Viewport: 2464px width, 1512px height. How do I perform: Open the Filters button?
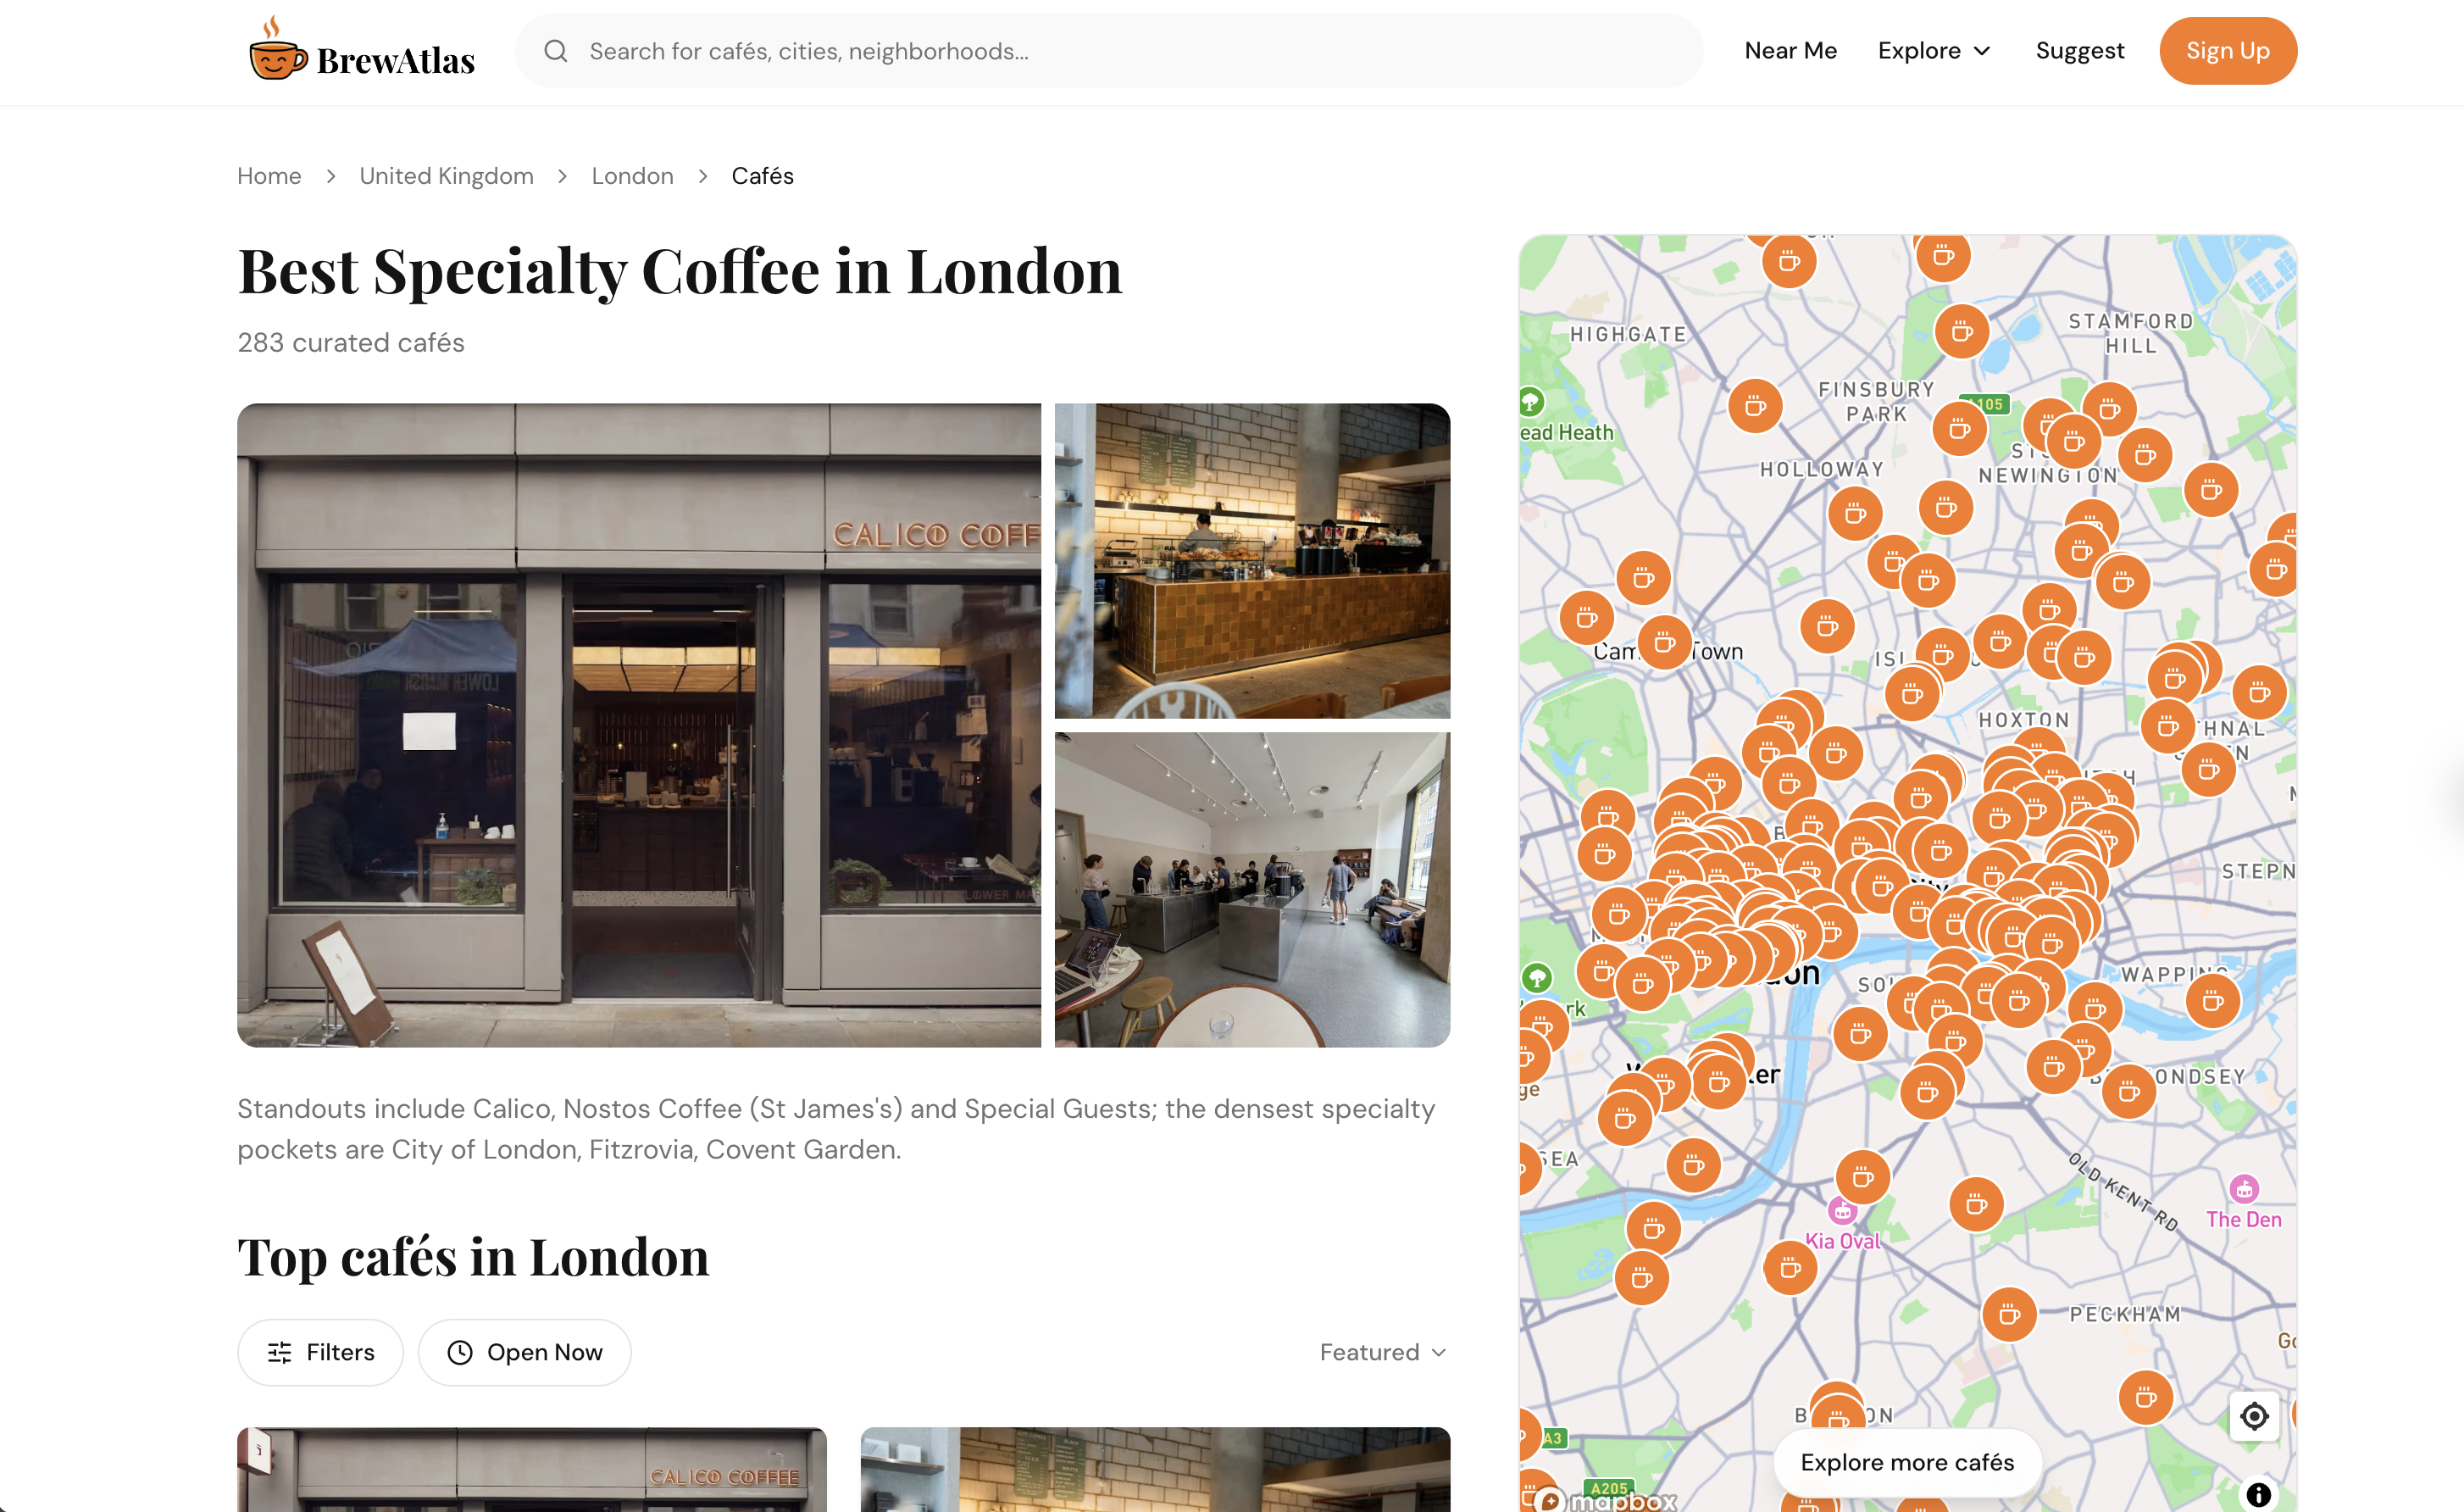click(x=320, y=1352)
